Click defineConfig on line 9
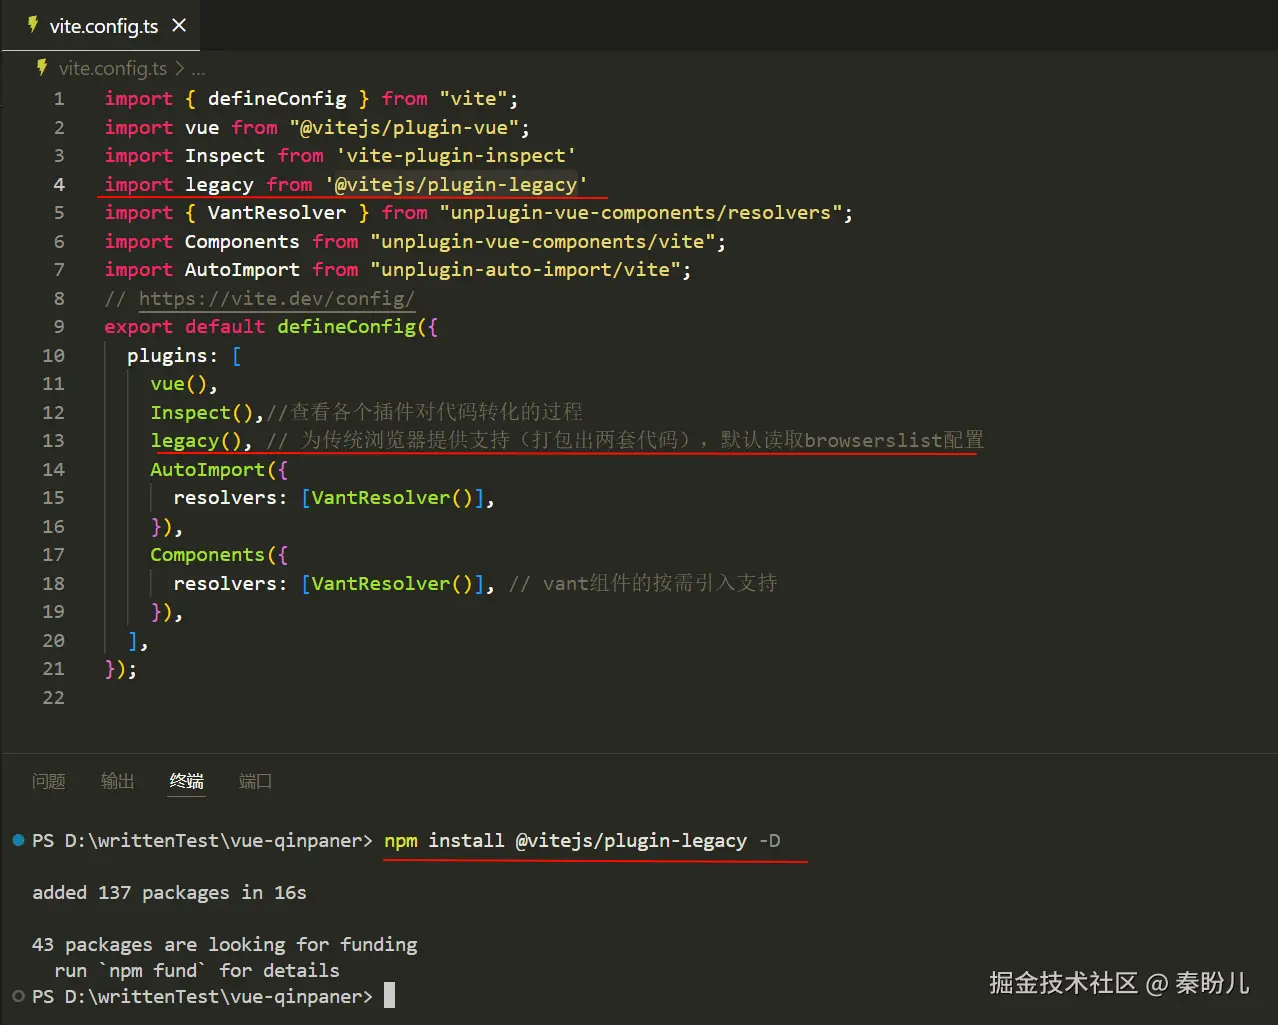1278x1025 pixels. pos(346,327)
